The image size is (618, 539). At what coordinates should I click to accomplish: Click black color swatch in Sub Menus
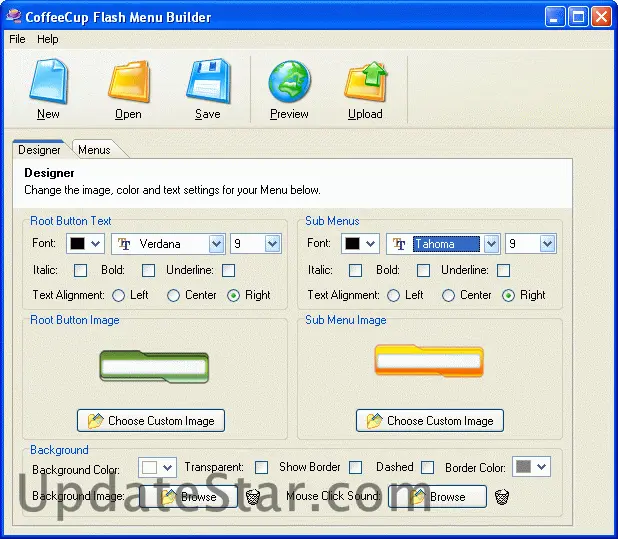[352, 244]
